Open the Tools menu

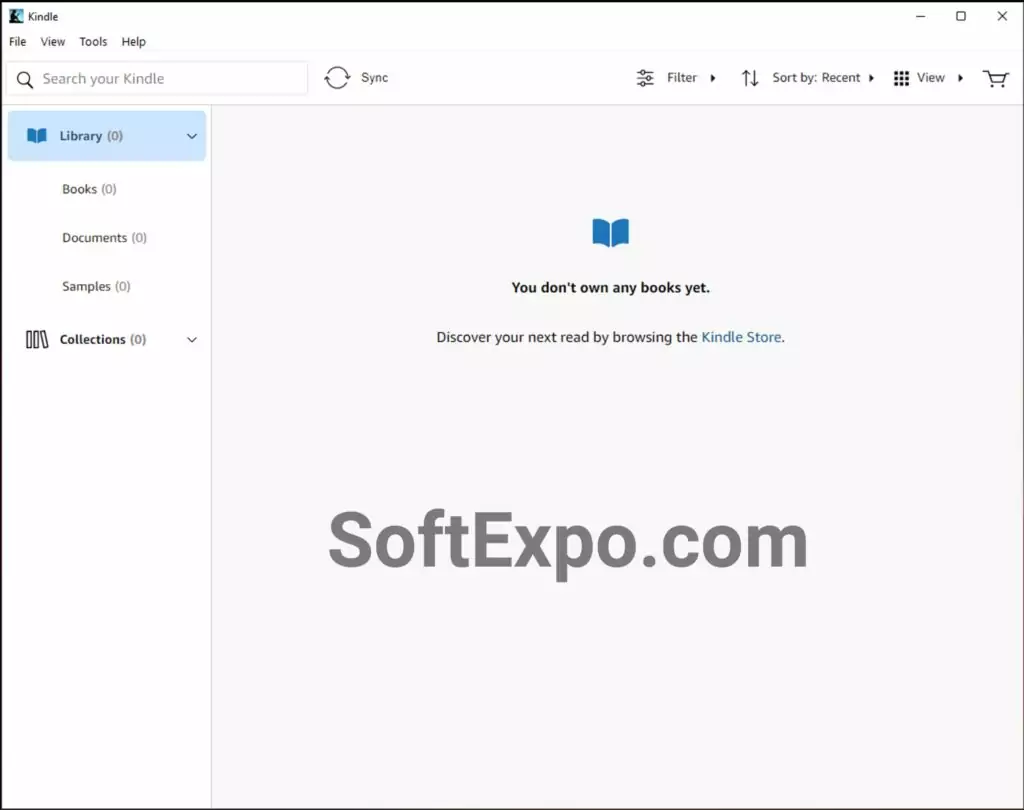[93, 42]
